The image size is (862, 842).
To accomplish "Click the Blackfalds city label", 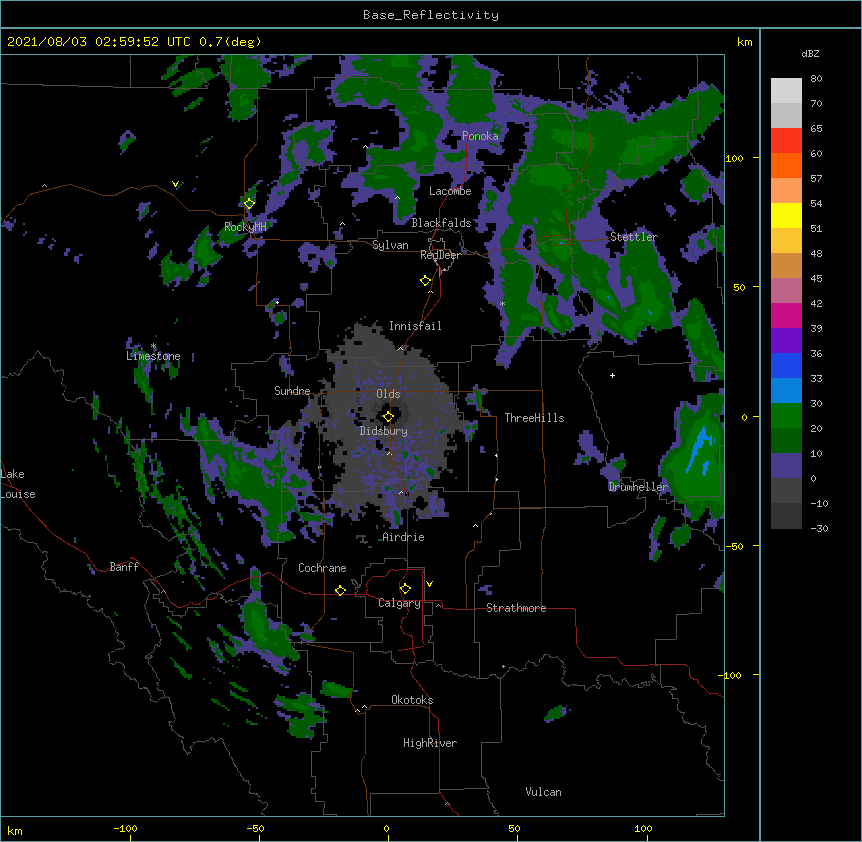I will (441, 223).
